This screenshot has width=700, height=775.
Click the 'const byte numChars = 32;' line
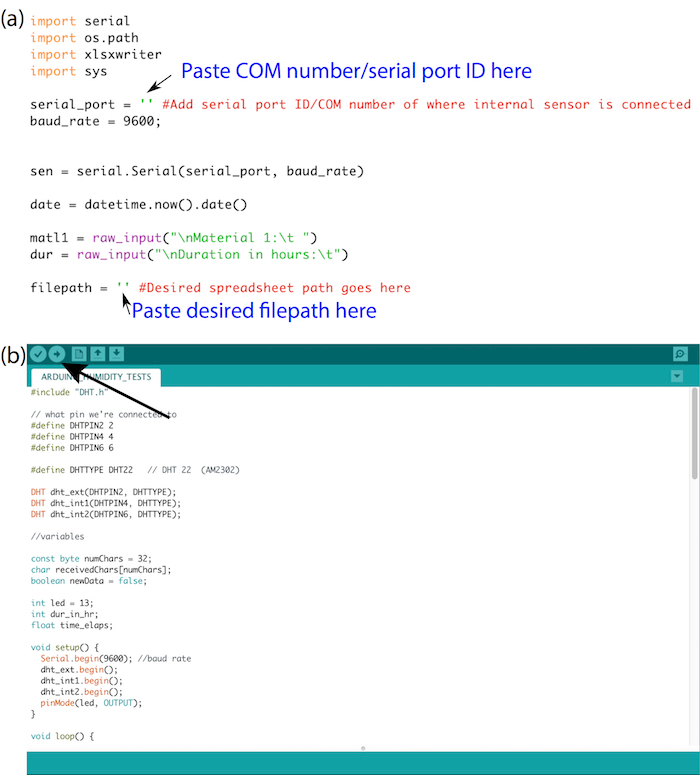point(91,559)
